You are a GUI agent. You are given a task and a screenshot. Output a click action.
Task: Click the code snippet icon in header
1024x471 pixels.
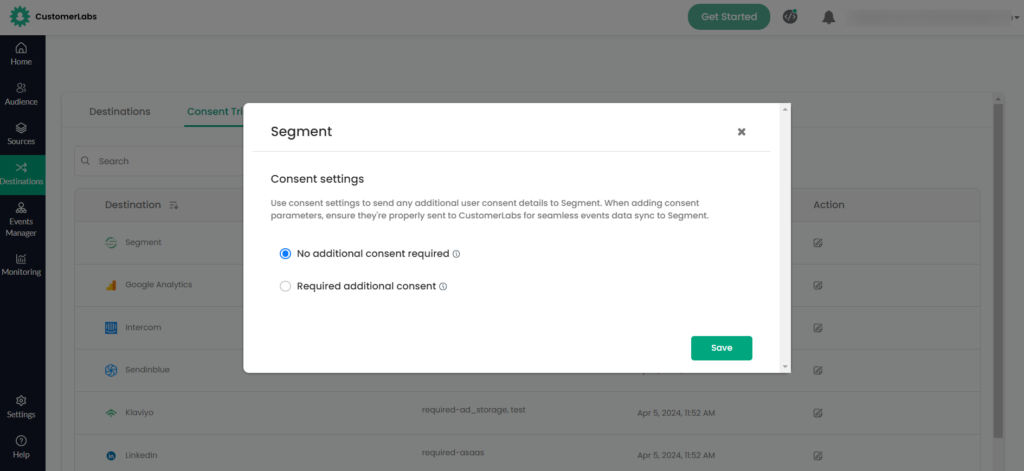click(790, 16)
